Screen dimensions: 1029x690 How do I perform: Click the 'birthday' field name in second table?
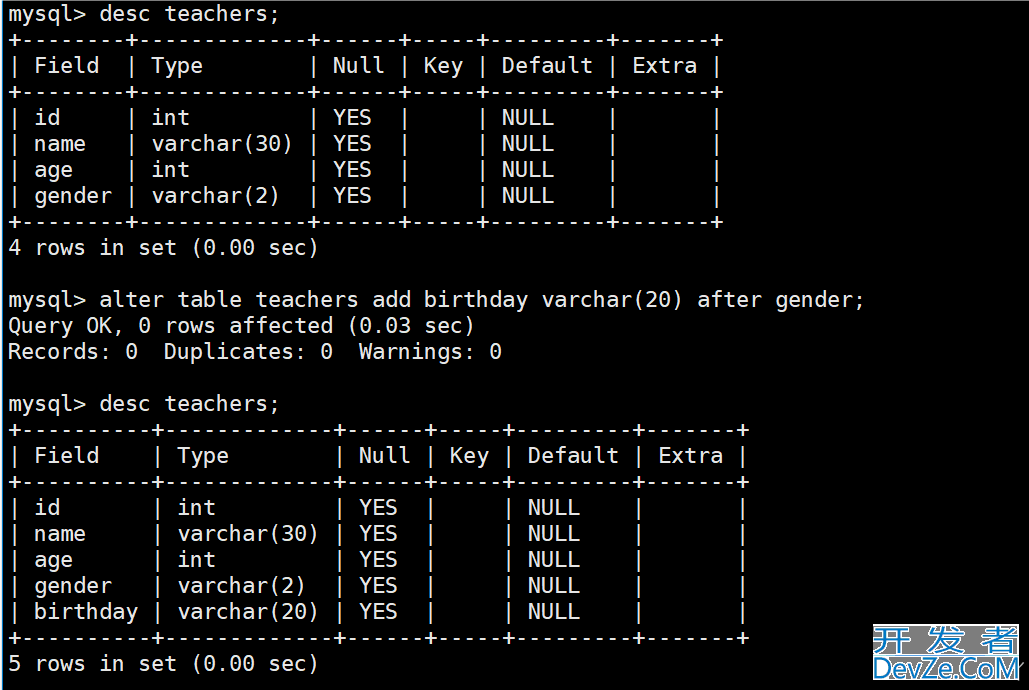pyautogui.click(x=86, y=611)
